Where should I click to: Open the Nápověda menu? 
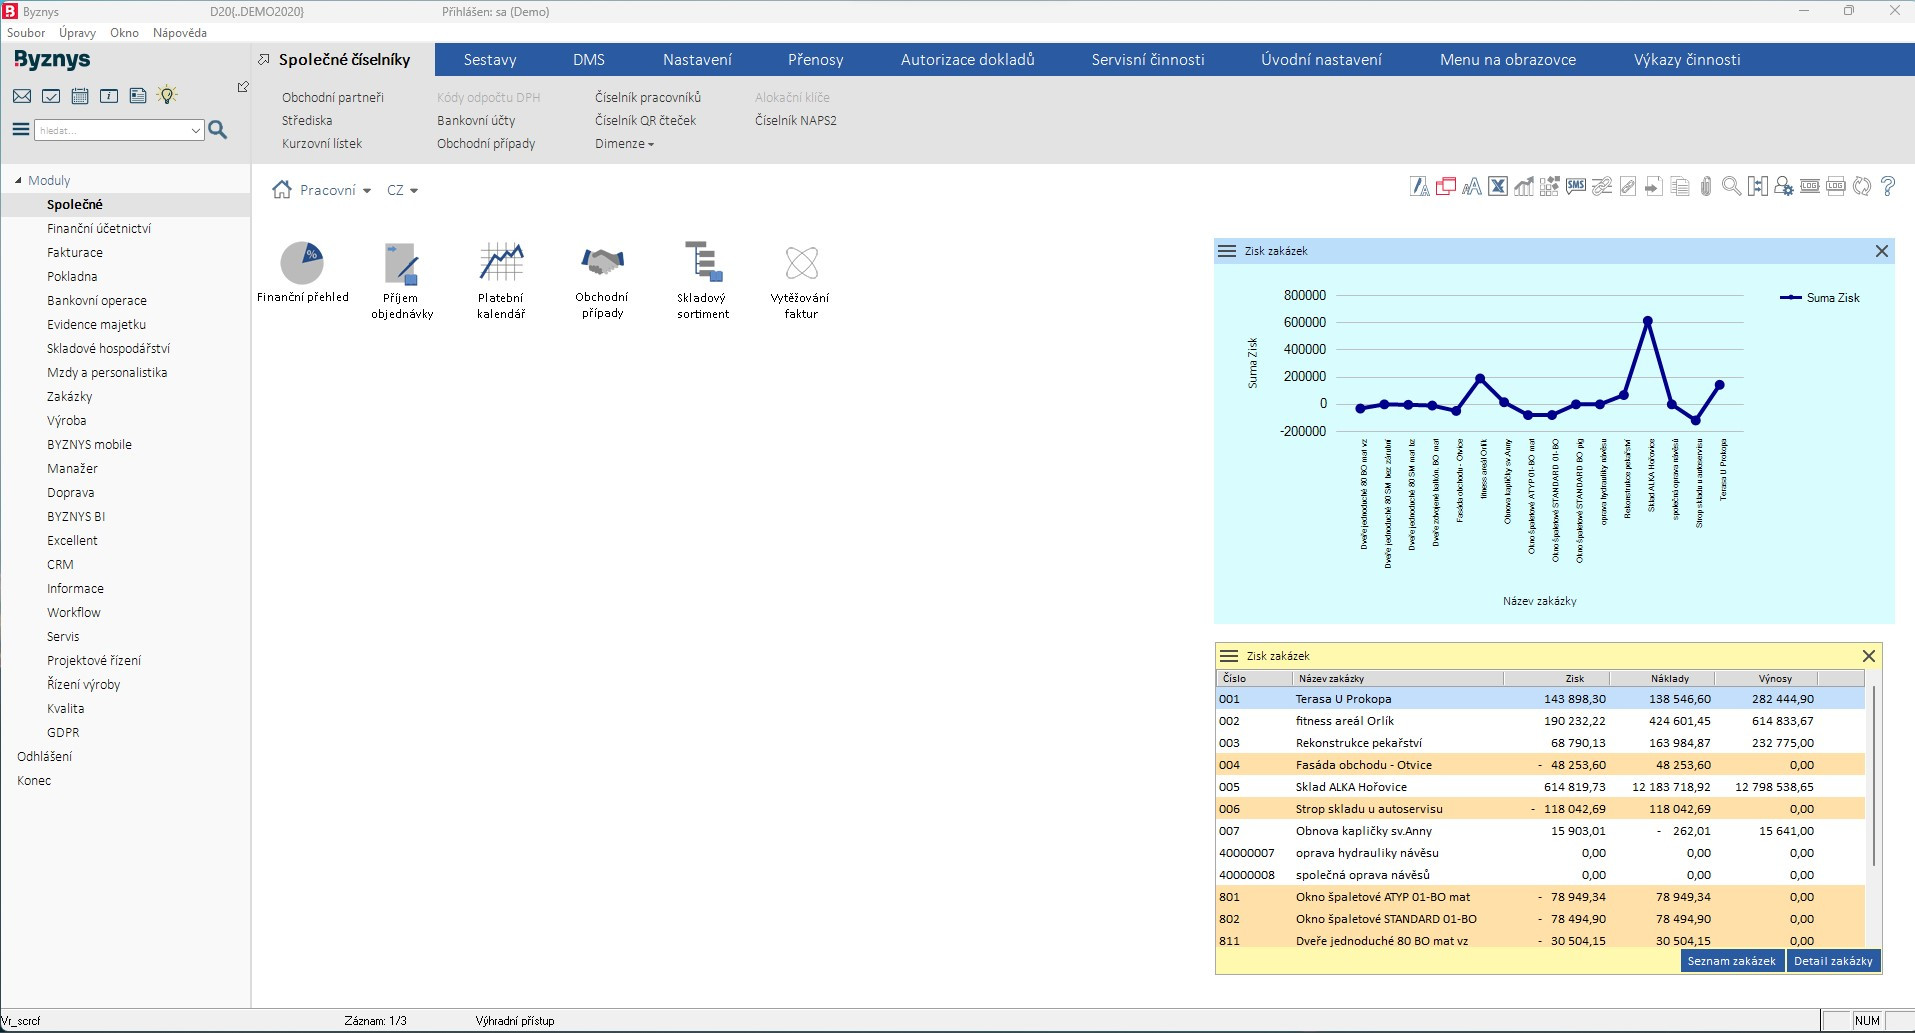[180, 33]
